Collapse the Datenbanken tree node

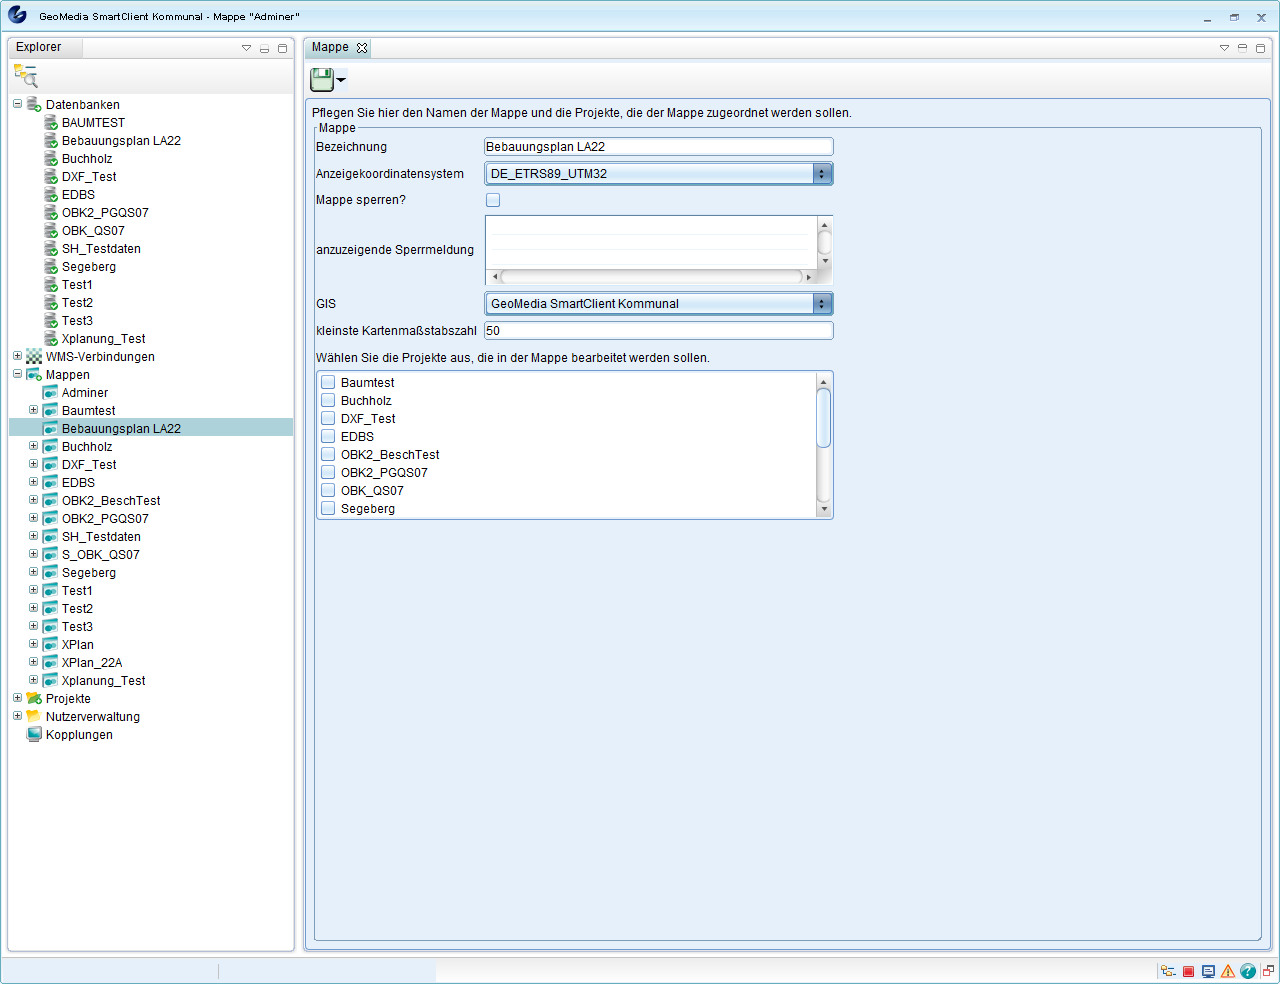tap(17, 104)
